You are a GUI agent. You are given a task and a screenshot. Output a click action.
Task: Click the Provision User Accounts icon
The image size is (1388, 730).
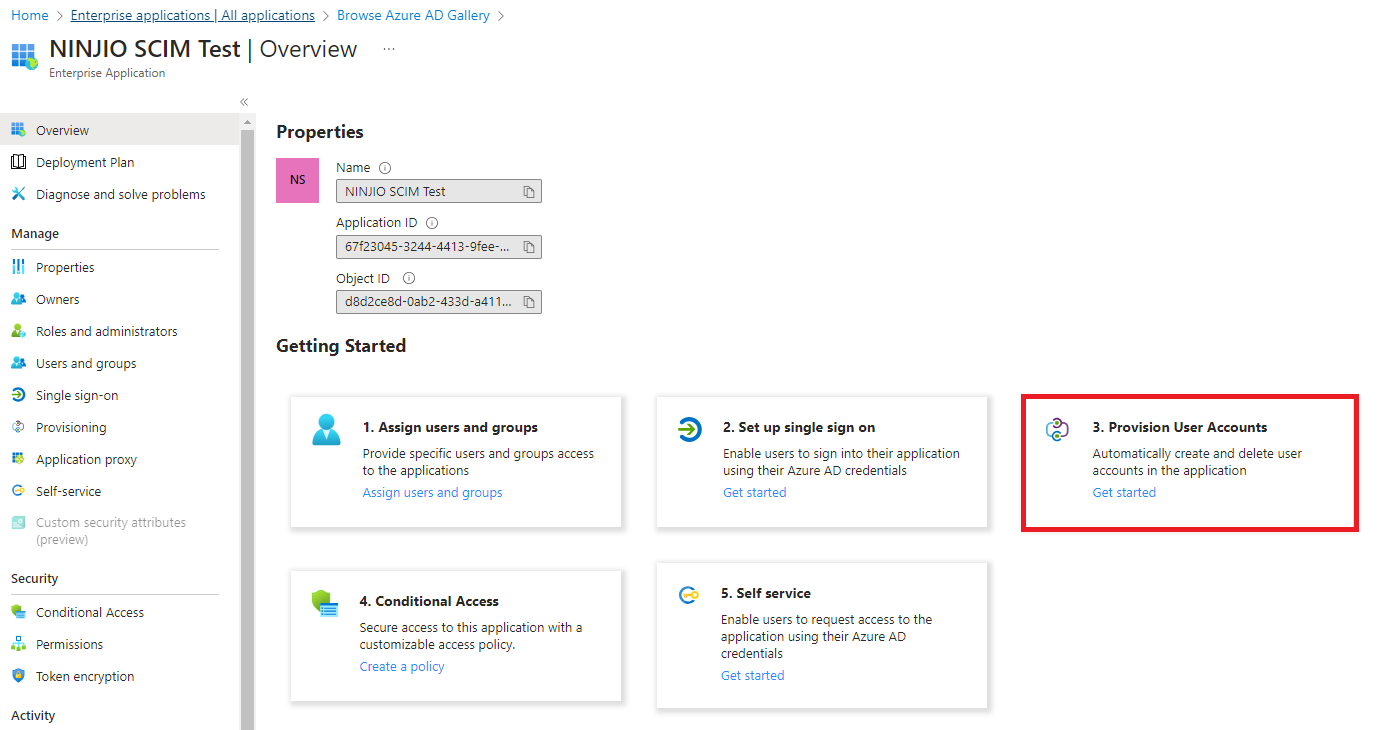1058,430
